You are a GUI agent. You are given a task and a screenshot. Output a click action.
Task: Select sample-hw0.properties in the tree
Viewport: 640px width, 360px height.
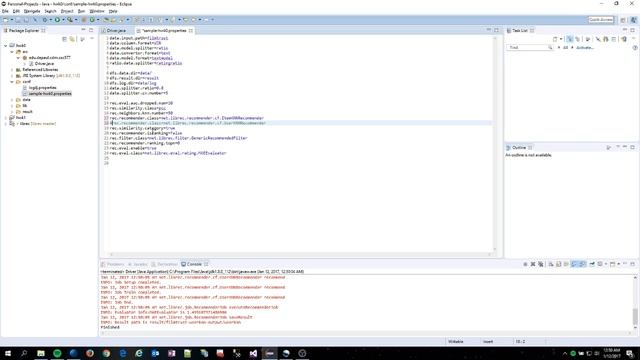(50, 93)
